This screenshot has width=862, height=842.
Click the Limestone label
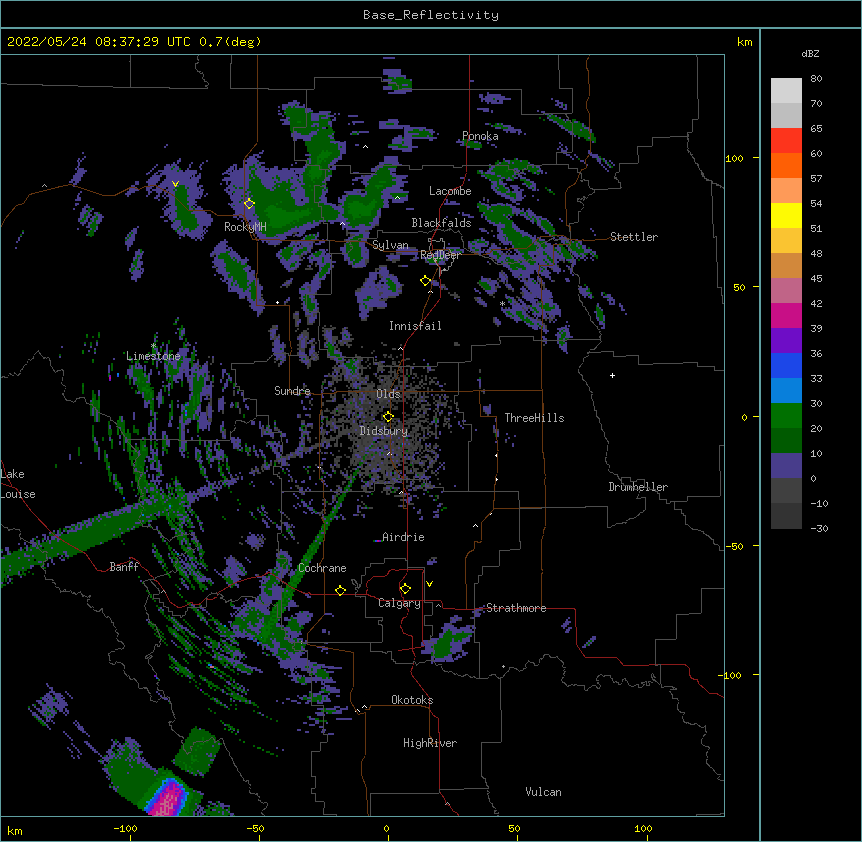click(153, 356)
